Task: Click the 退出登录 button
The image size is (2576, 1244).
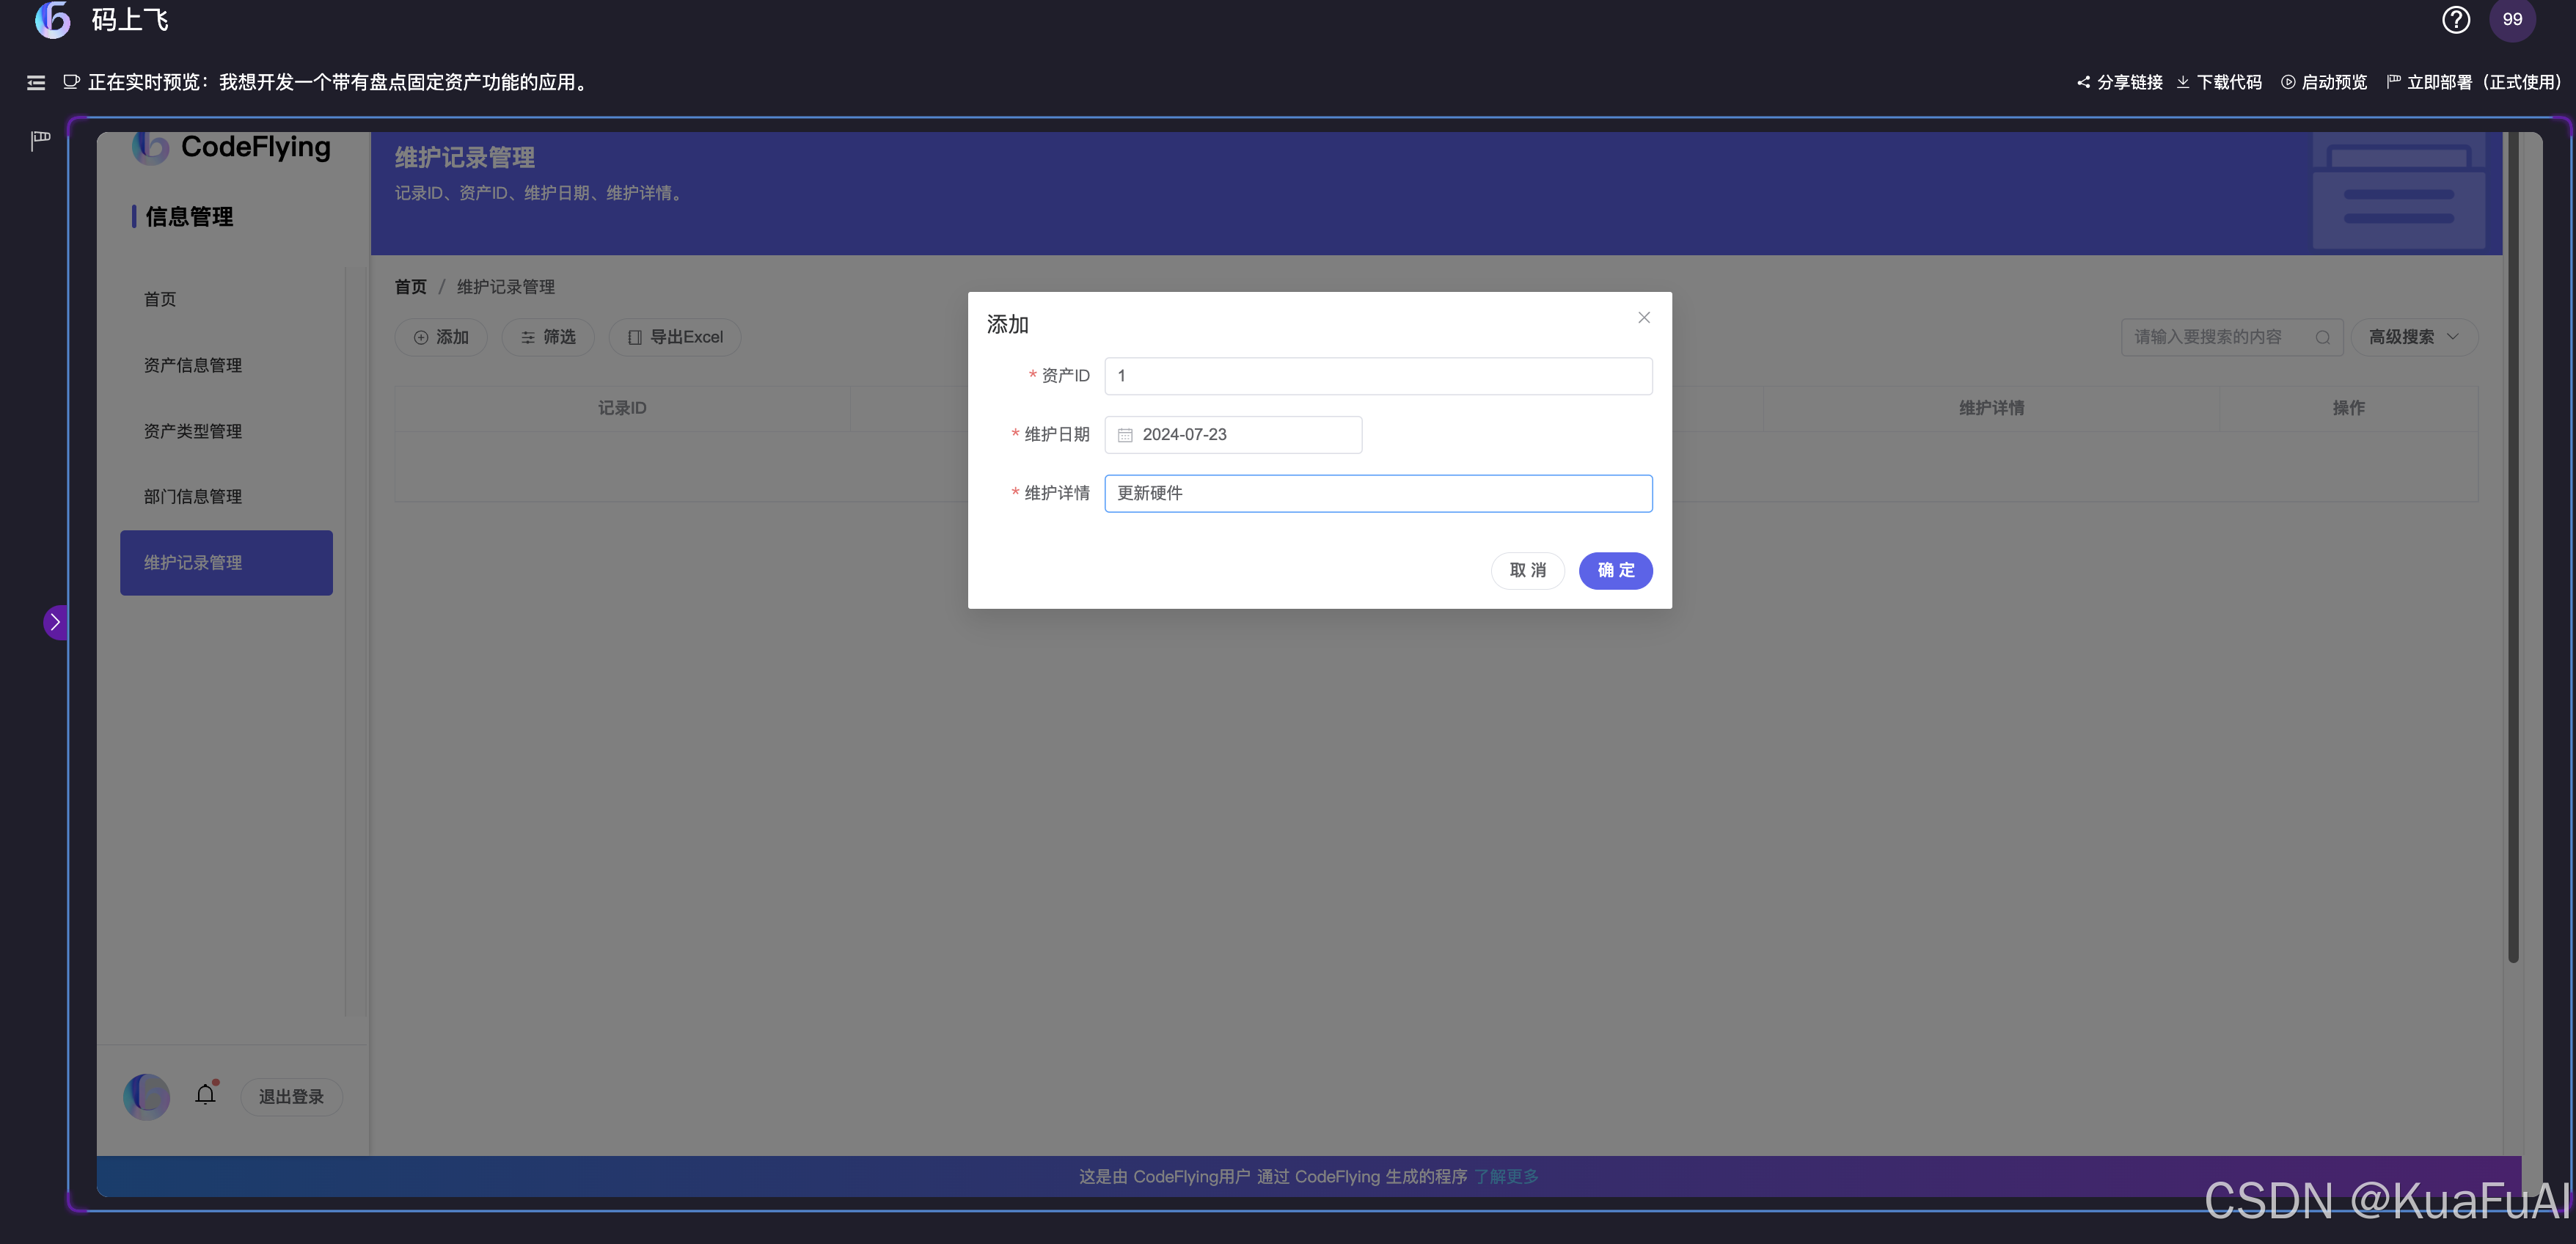Action: point(291,1097)
